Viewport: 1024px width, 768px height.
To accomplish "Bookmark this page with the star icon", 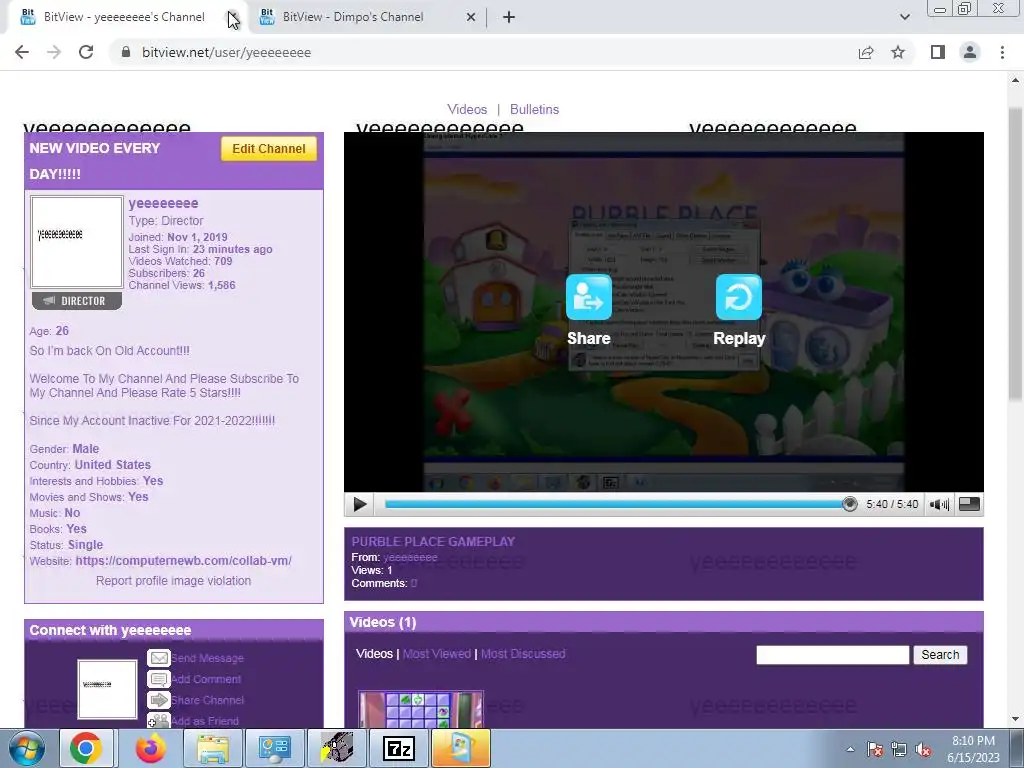I will pos(898,52).
